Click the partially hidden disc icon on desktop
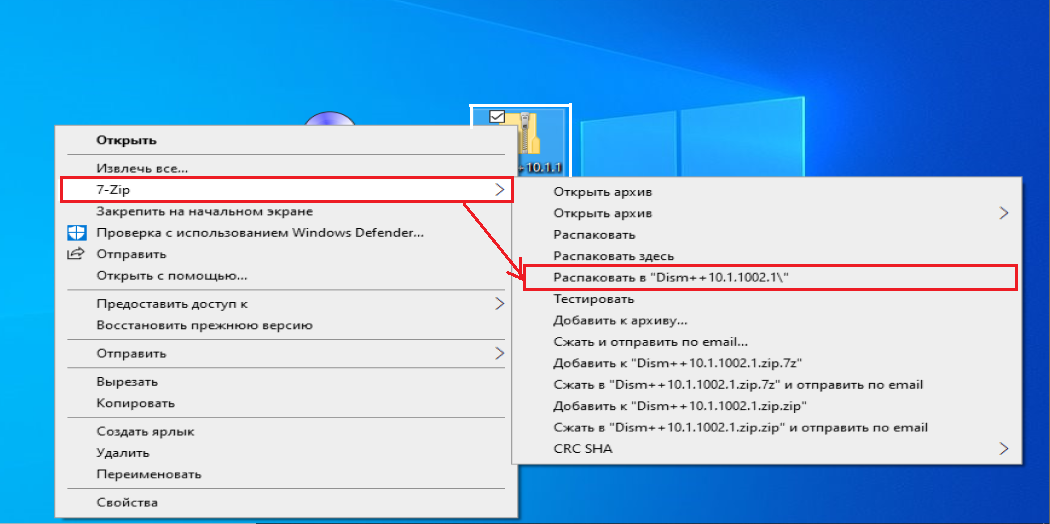The height and width of the screenshot is (524, 1050). point(329,118)
